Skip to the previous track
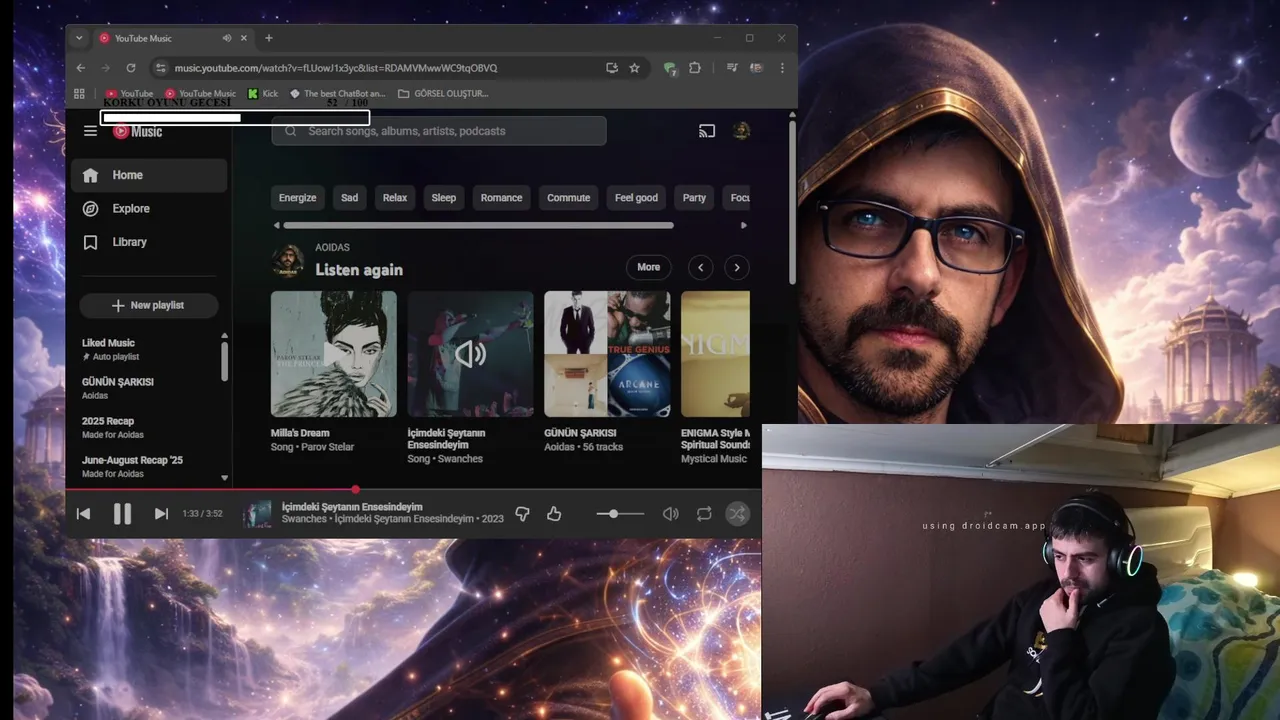Image resolution: width=1280 pixels, height=720 pixels. pyautogui.click(x=83, y=514)
